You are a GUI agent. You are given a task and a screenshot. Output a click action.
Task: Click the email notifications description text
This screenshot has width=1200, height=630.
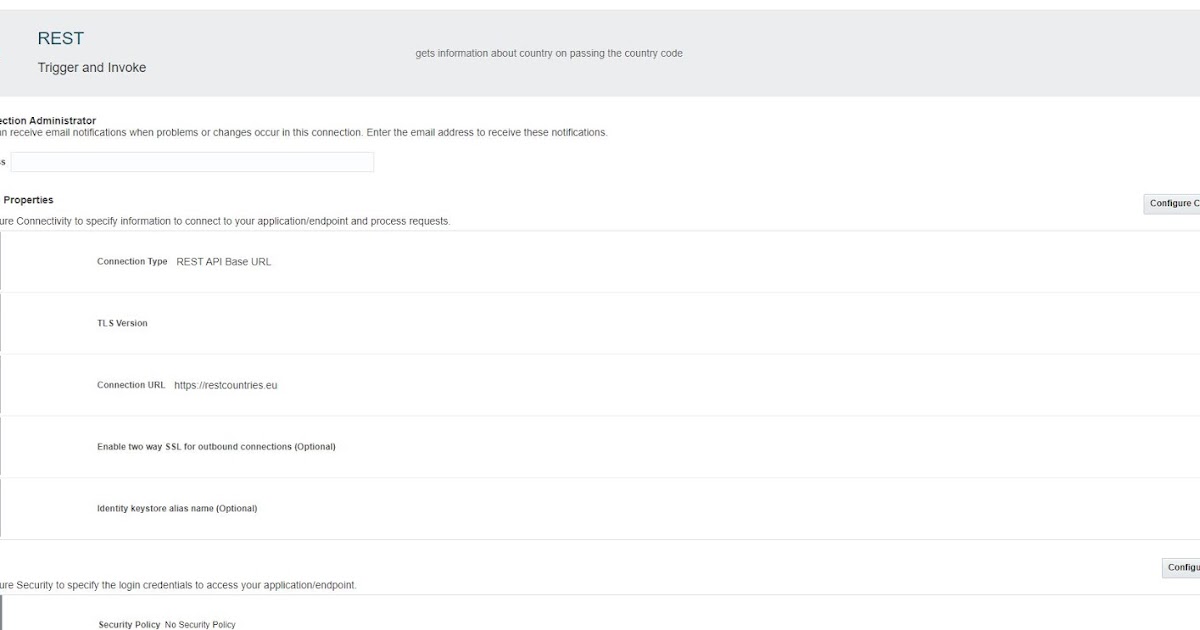click(x=305, y=131)
